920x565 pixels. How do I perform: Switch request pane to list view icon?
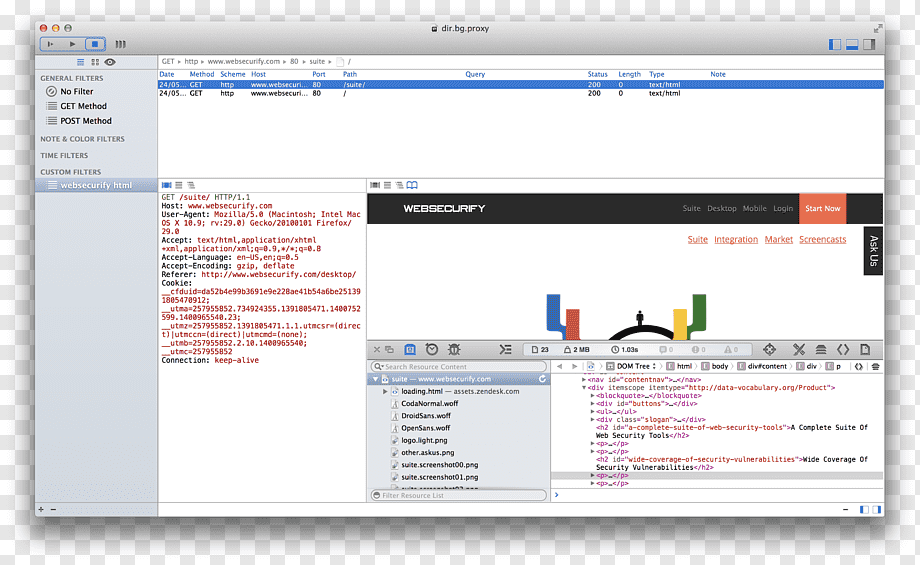click(x=179, y=185)
